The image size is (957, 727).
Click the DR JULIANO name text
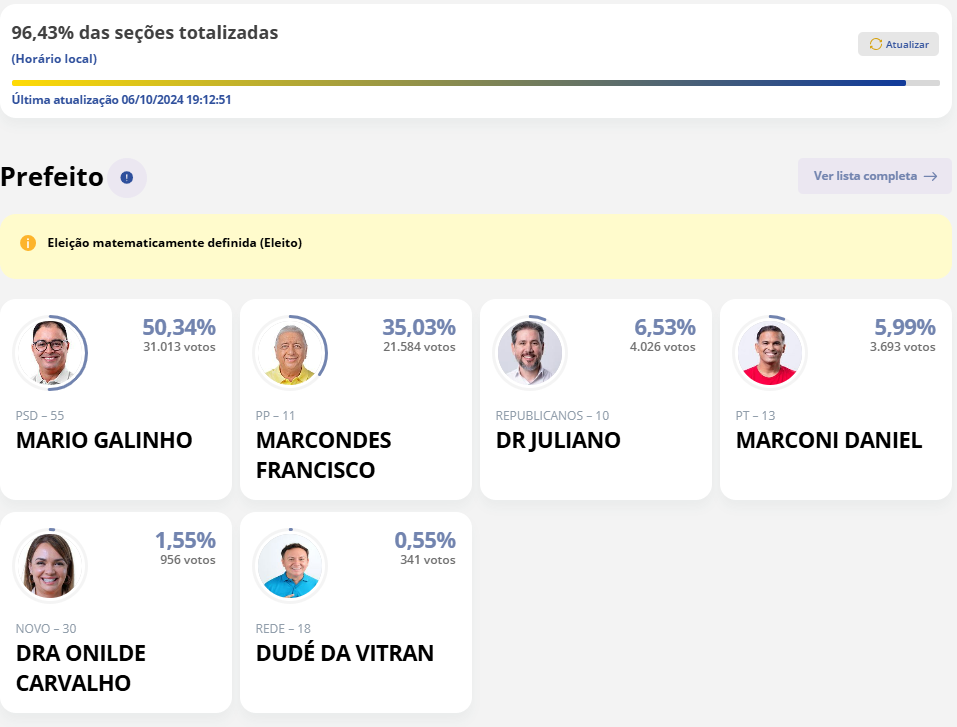tap(558, 441)
